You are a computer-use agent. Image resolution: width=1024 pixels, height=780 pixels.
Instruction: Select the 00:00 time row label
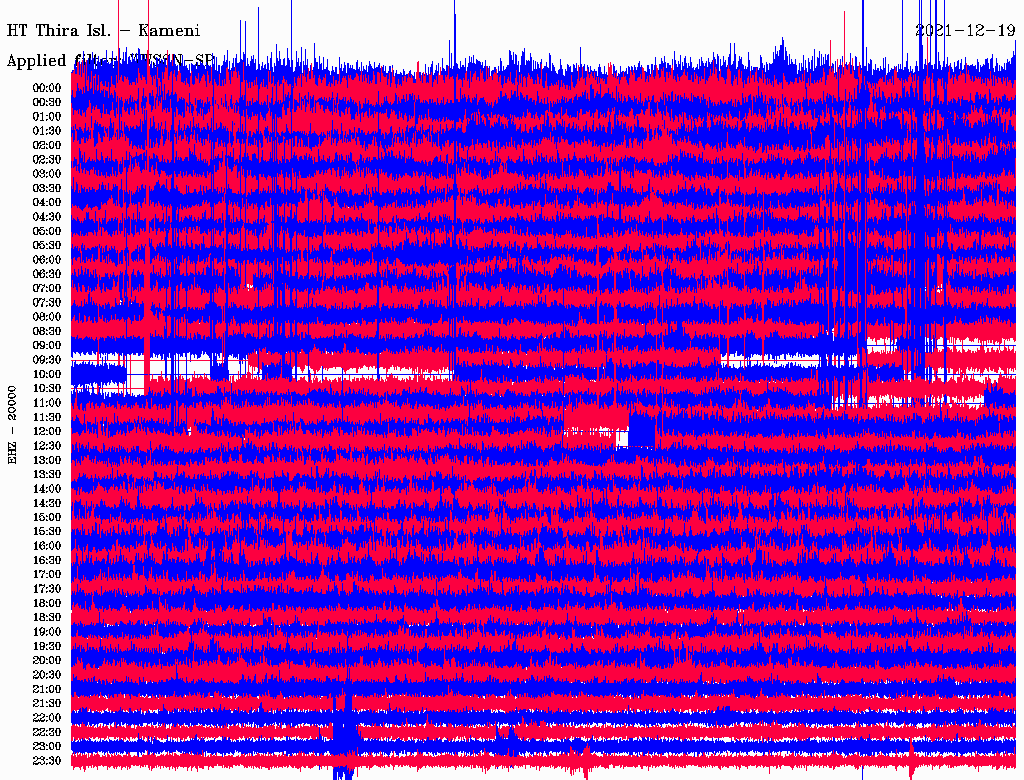pos(47,88)
